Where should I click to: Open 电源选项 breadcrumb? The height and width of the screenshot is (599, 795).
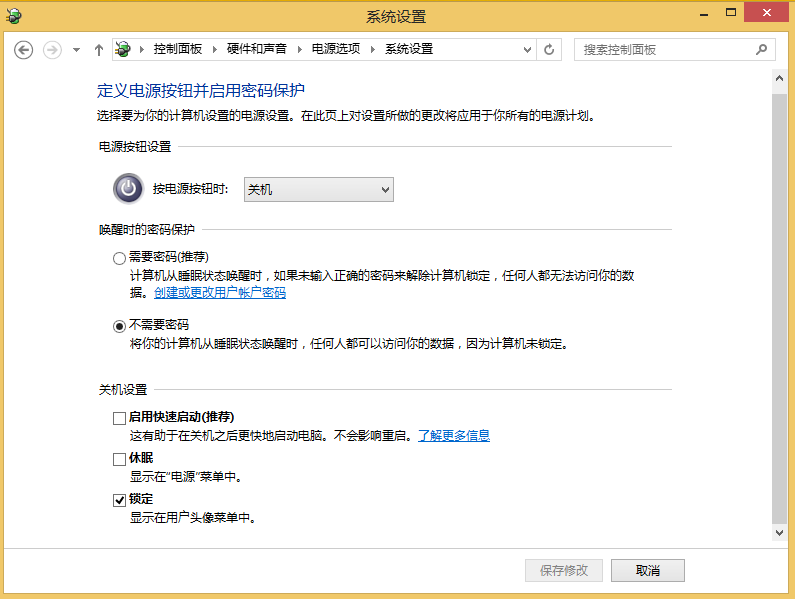click(336, 49)
